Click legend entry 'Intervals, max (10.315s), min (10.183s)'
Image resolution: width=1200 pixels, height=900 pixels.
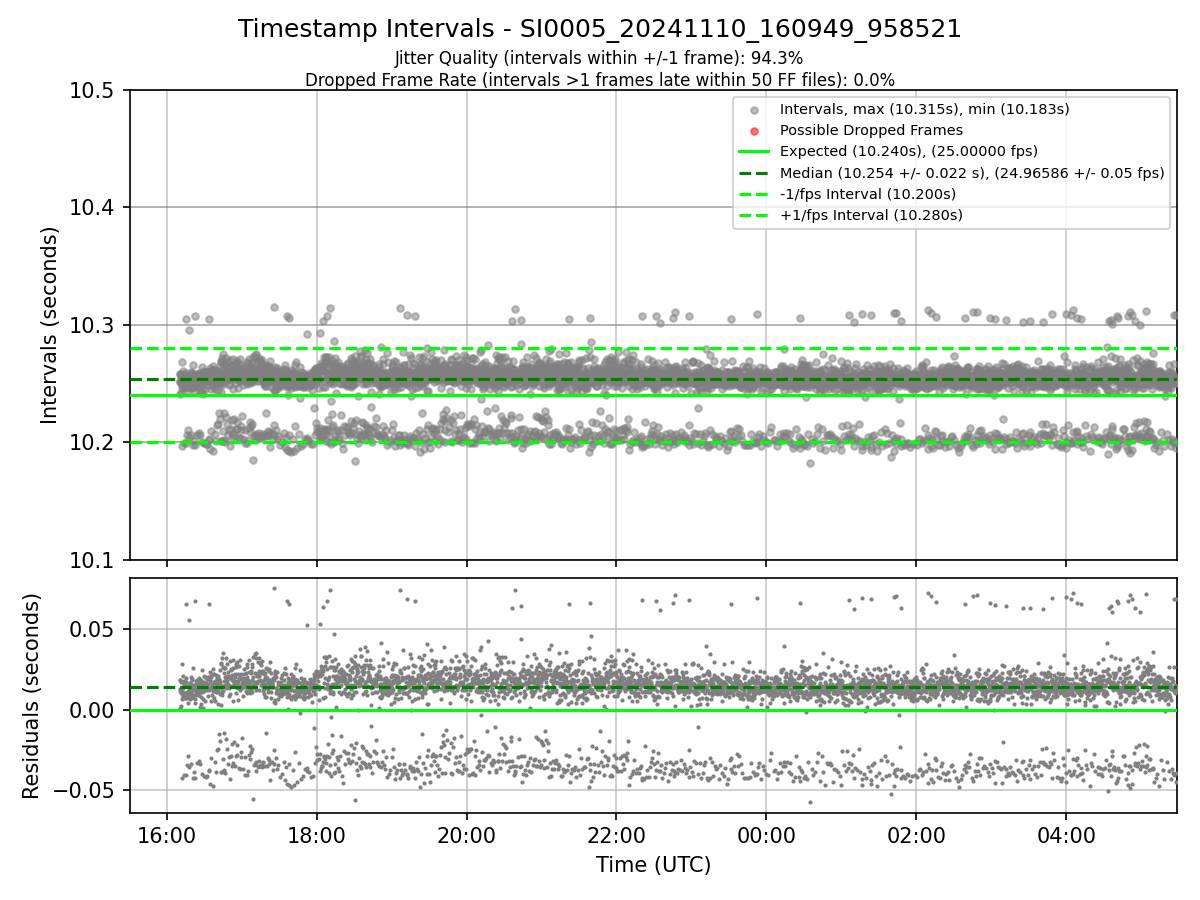(x=925, y=109)
